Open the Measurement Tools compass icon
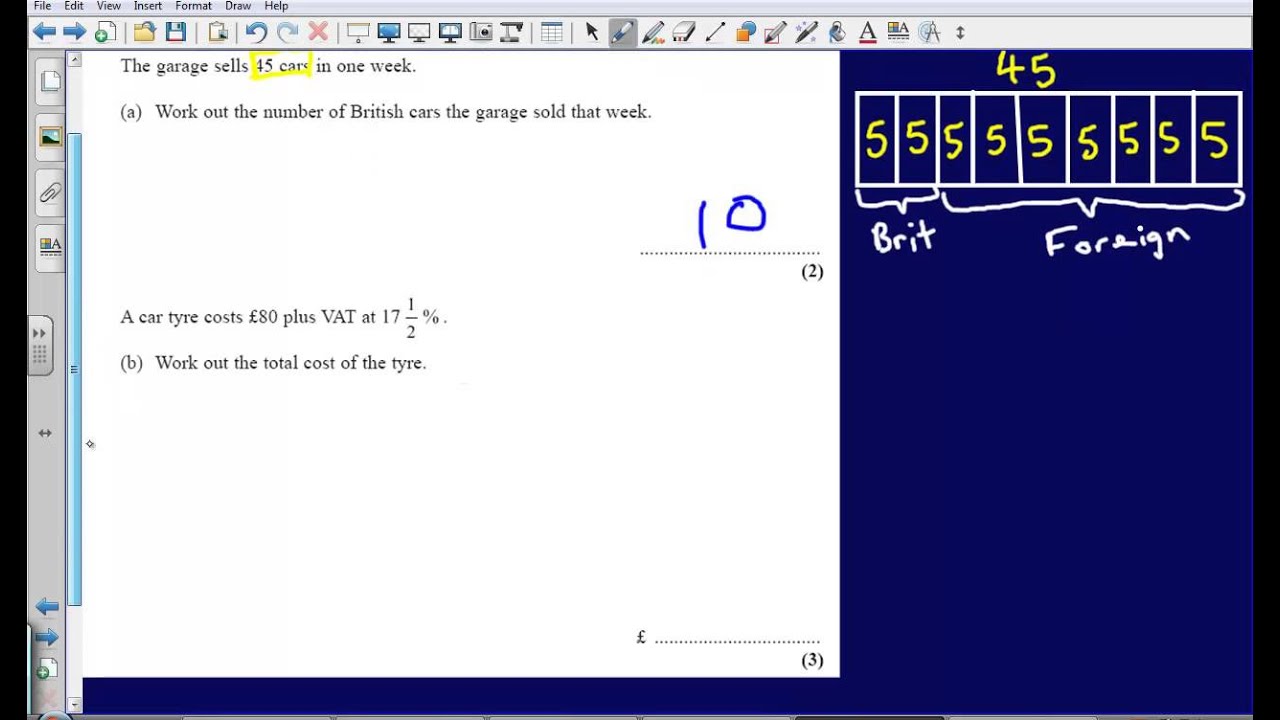The width and height of the screenshot is (1280, 720). tap(929, 32)
